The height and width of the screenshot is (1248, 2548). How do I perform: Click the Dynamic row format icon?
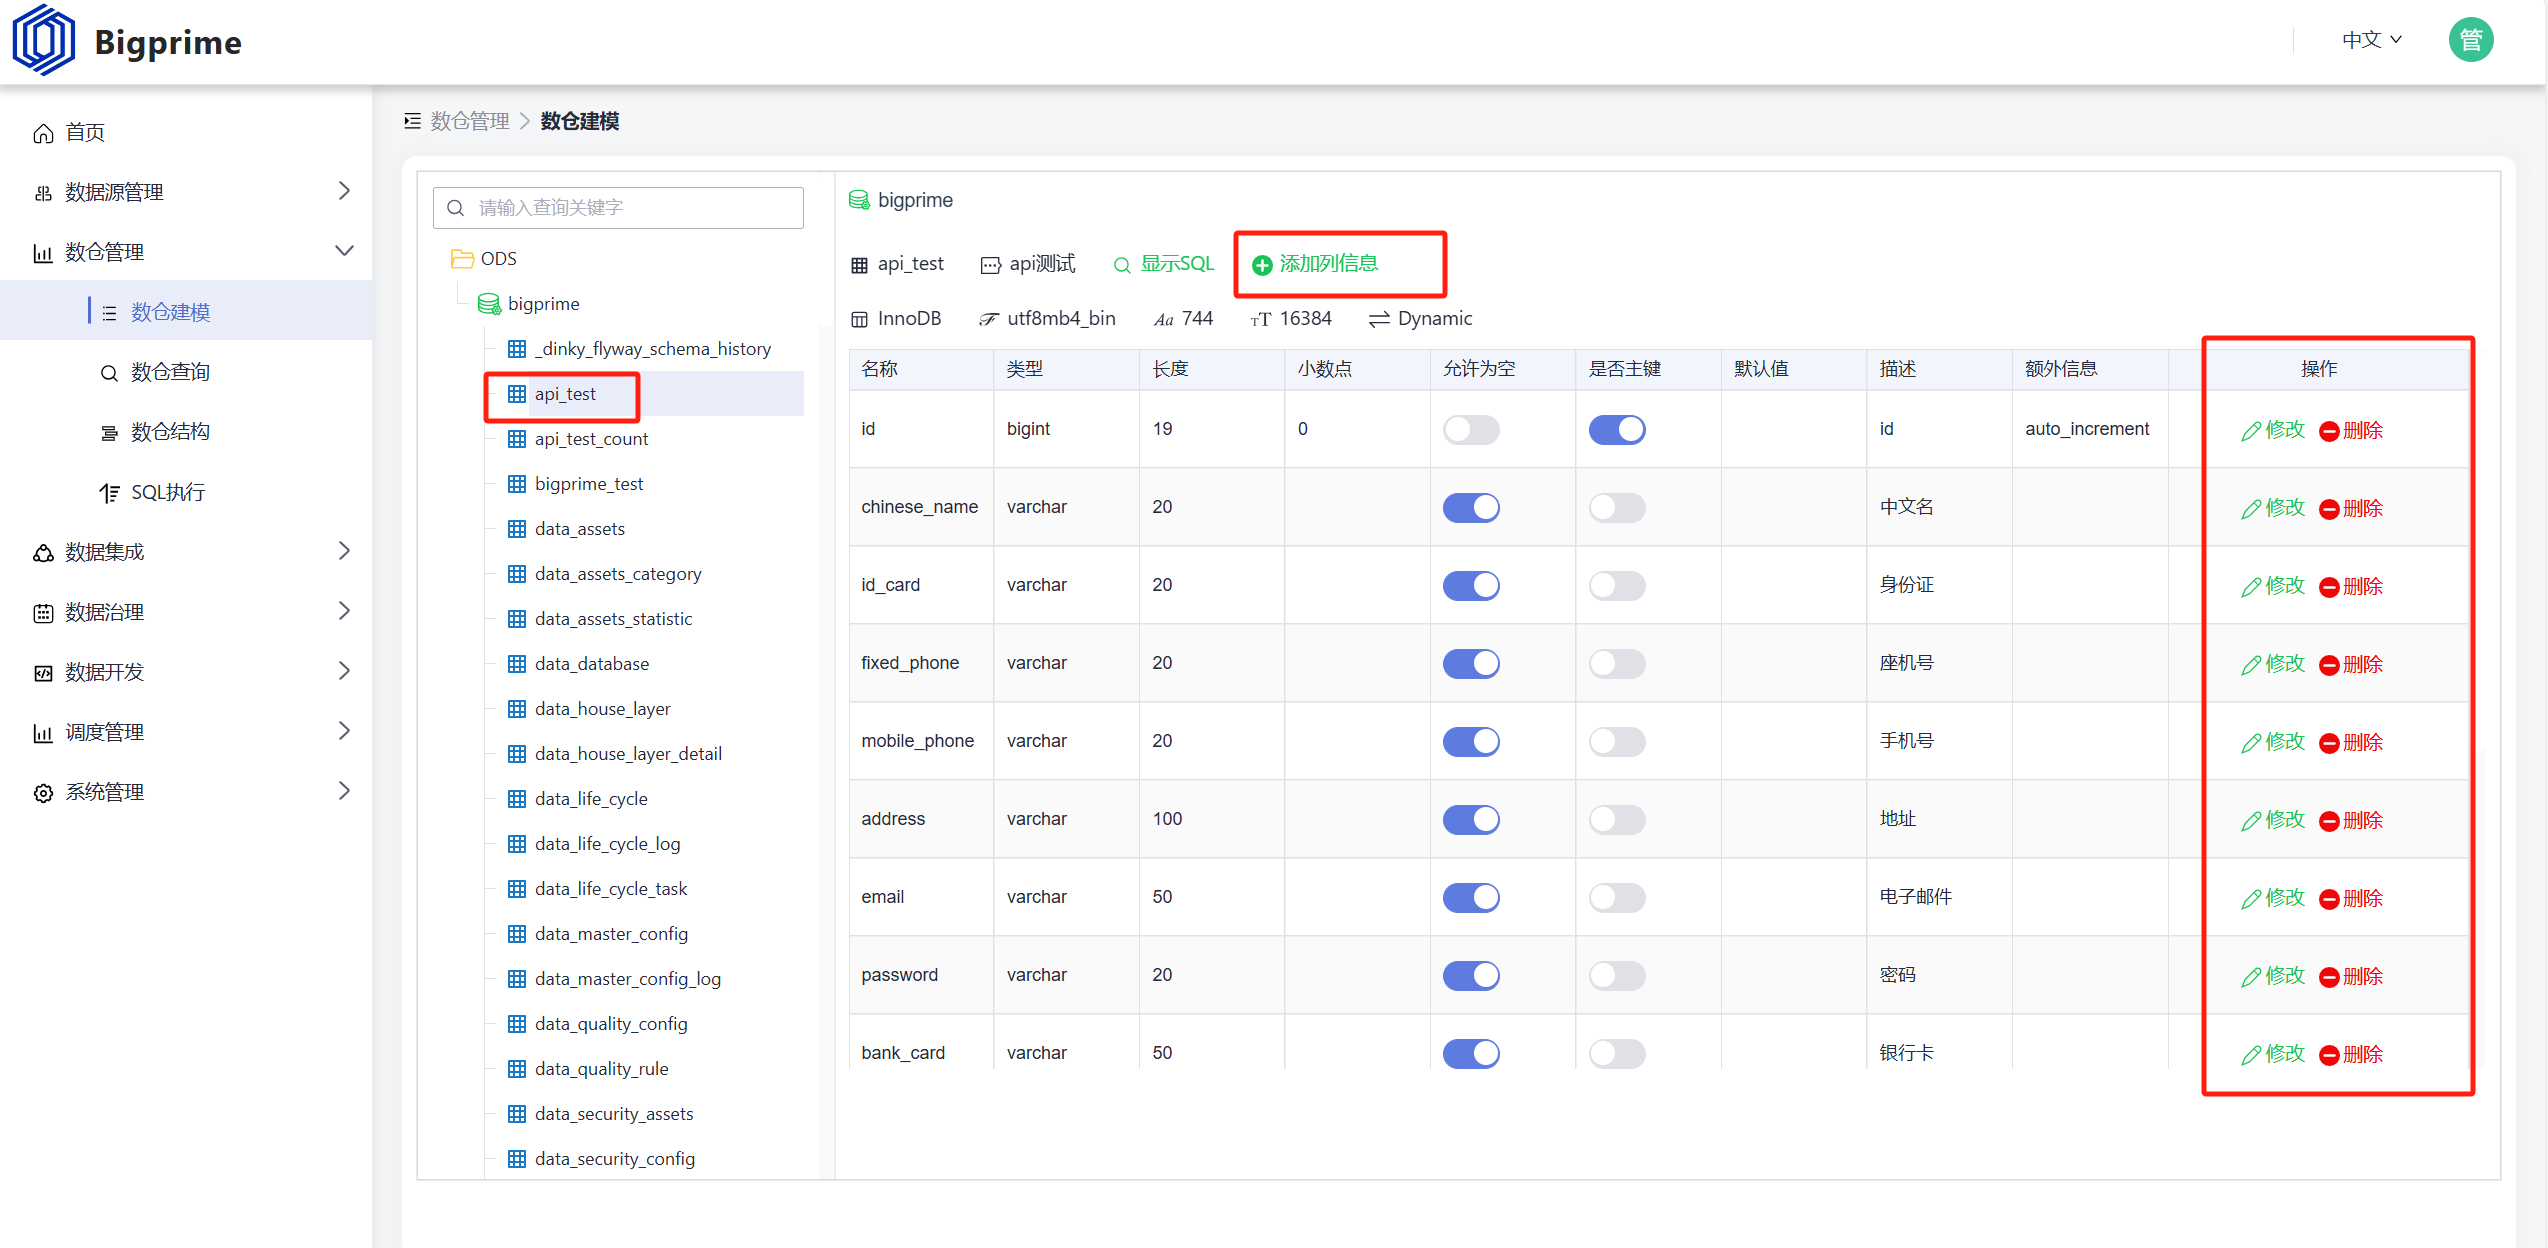coord(1379,320)
